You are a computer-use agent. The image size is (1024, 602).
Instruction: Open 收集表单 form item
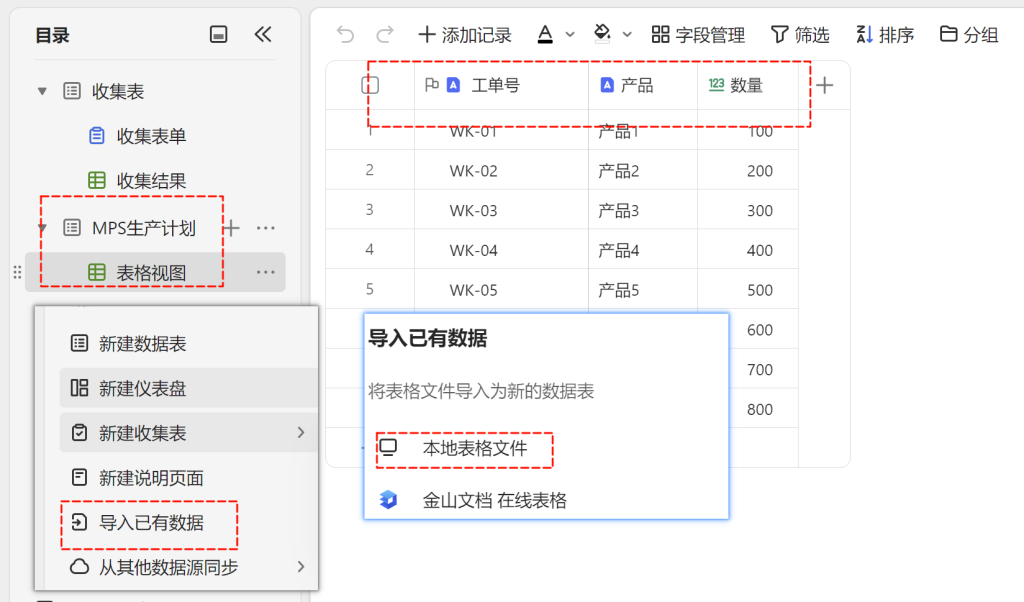tap(151, 136)
